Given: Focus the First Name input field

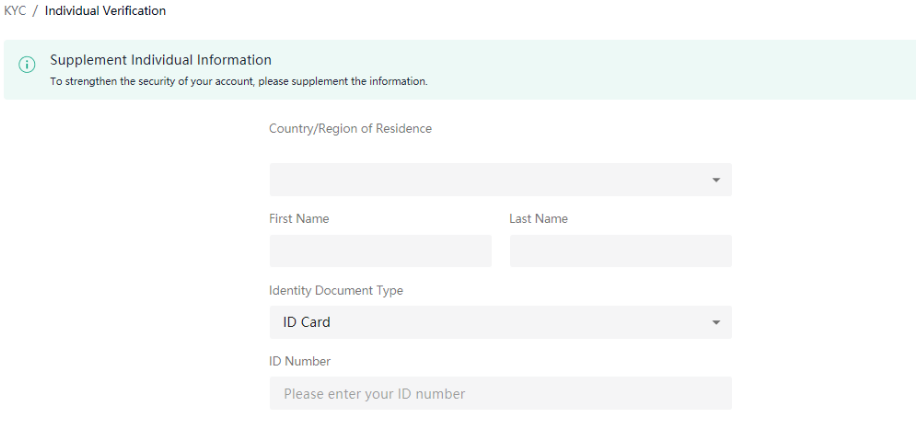Looking at the screenshot, I should click(381, 251).
